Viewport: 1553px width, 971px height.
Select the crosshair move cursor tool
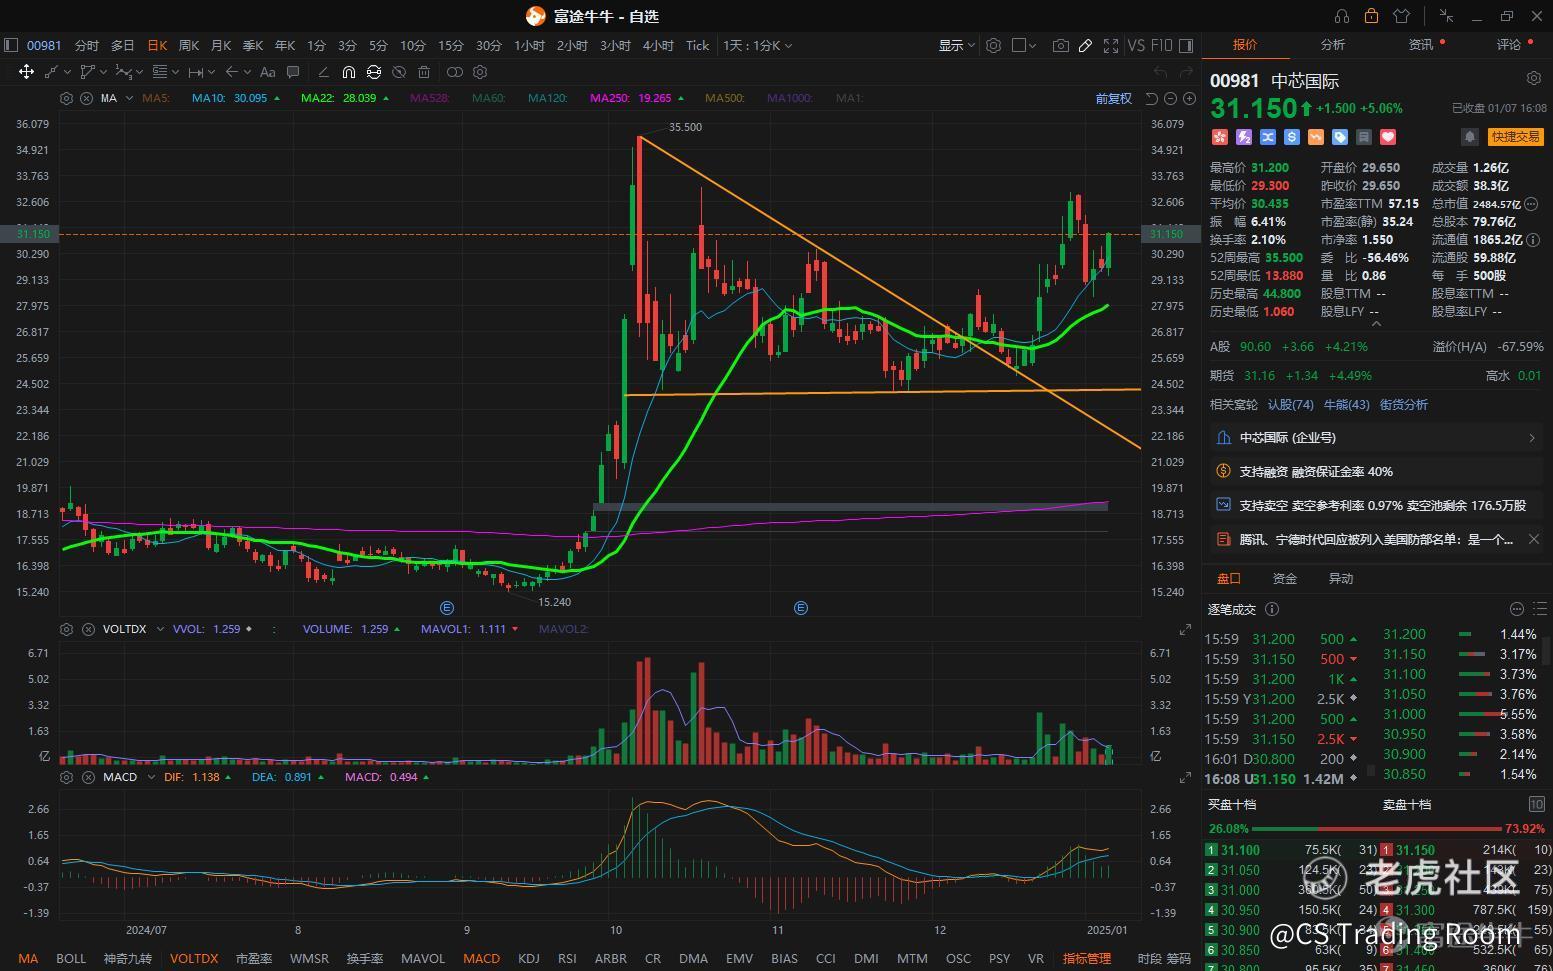26,72
